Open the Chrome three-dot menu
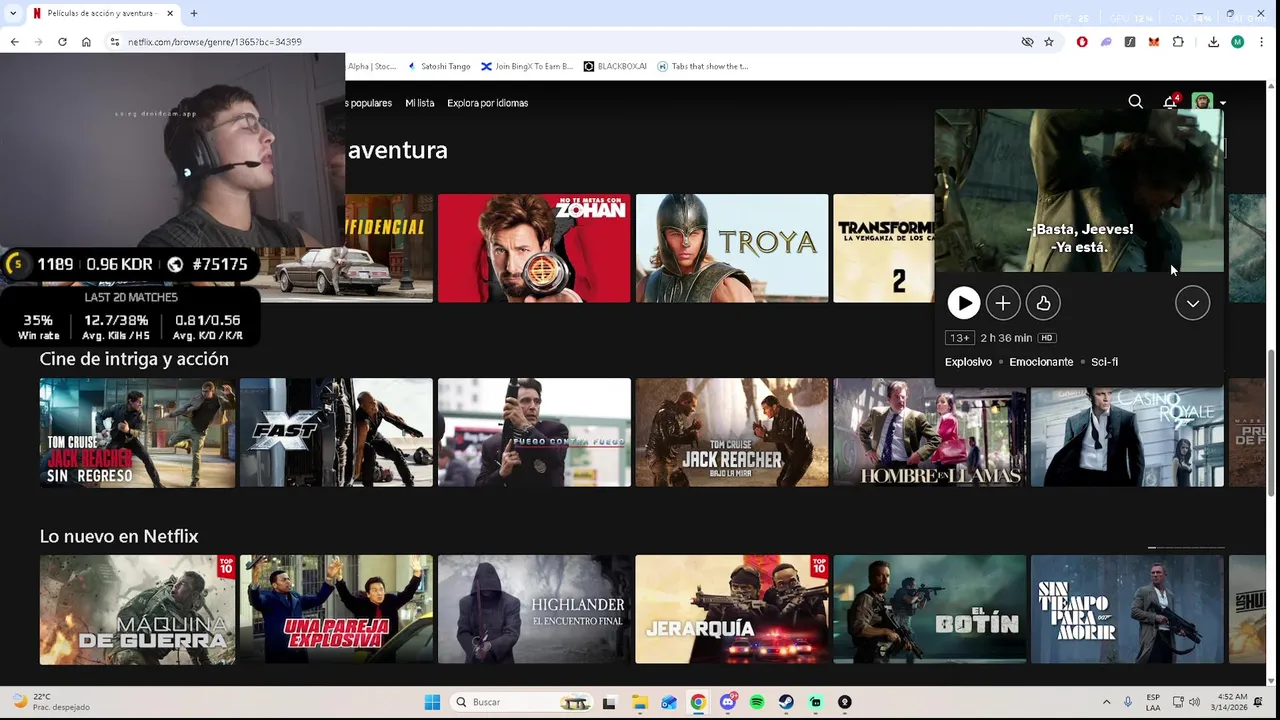The width and height of the screenshot is (1280, 720). point(1262,42)
